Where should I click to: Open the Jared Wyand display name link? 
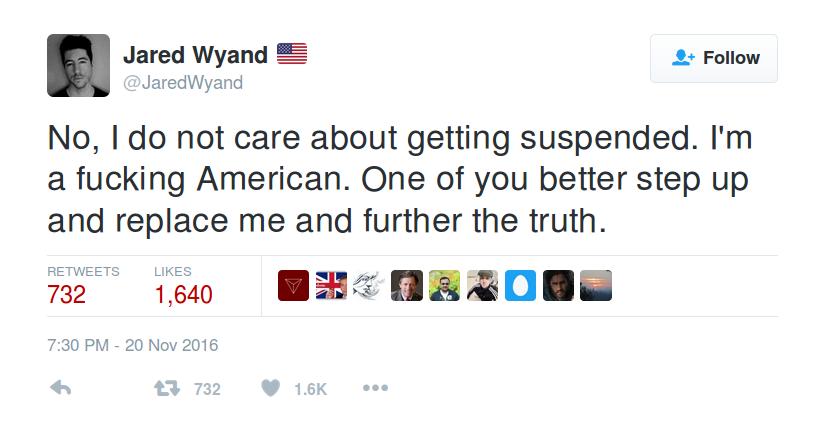click(193, 55)
